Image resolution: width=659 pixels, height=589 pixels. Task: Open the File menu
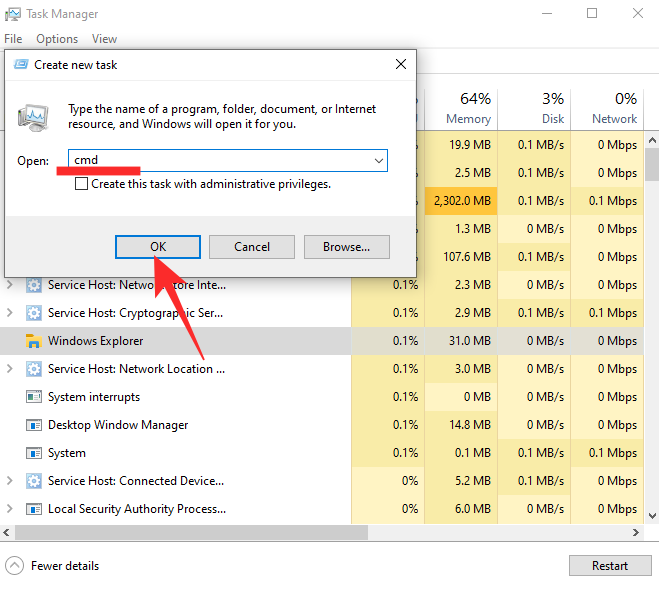tap(13, 39)
